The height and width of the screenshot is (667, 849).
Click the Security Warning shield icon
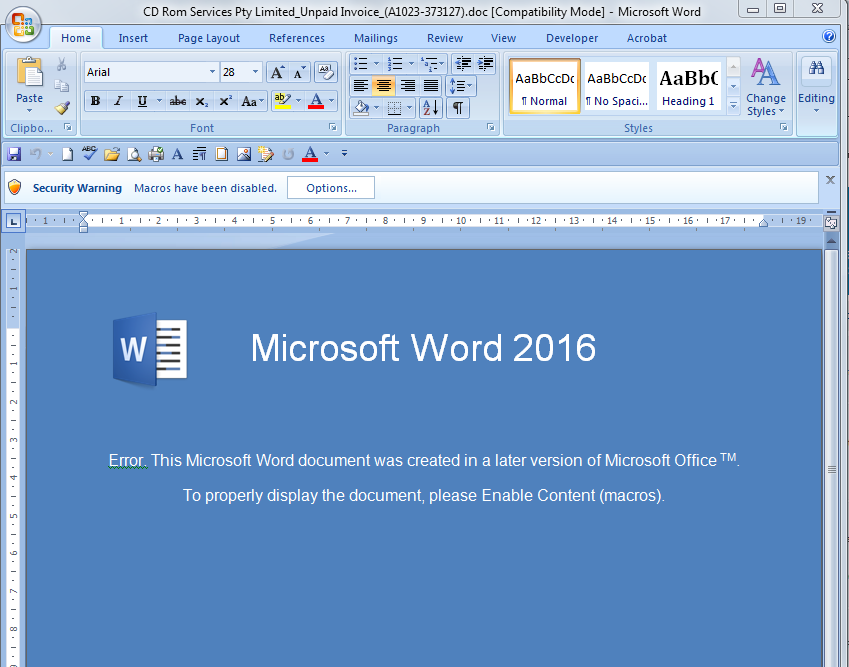pyautogui.click(x=15, y=187)
